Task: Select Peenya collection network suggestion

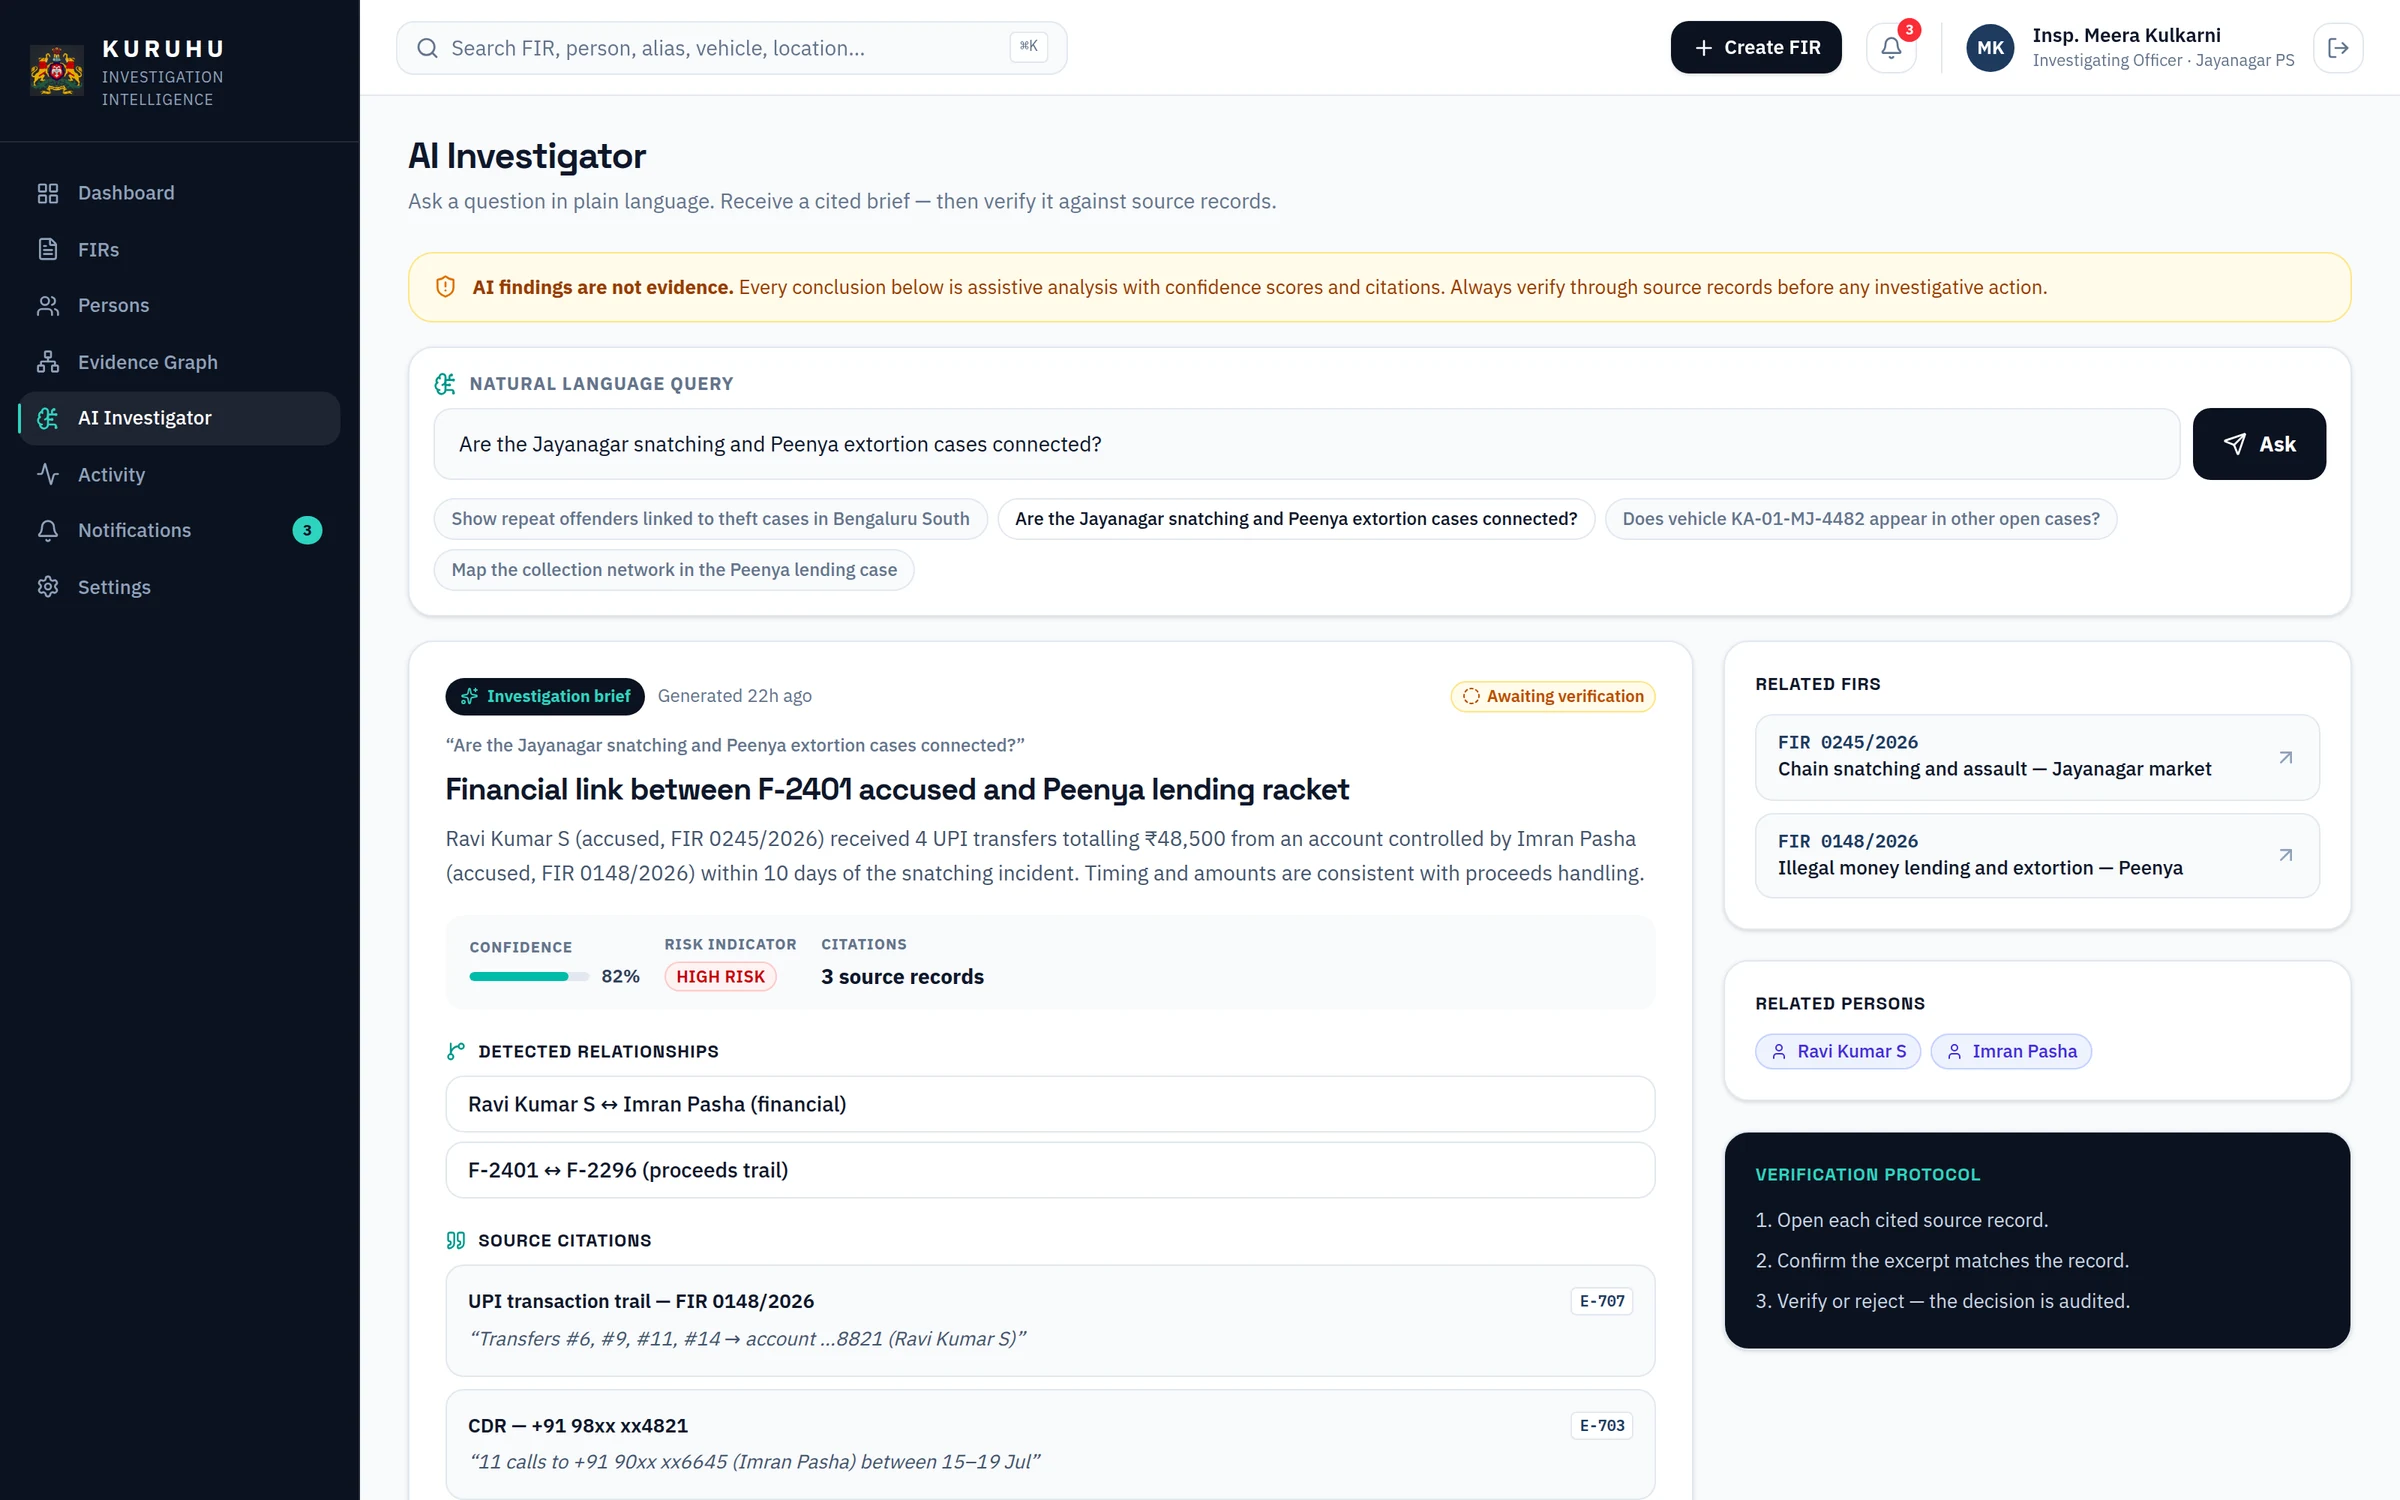Action: pyautogui.click(x=674, y=570)
